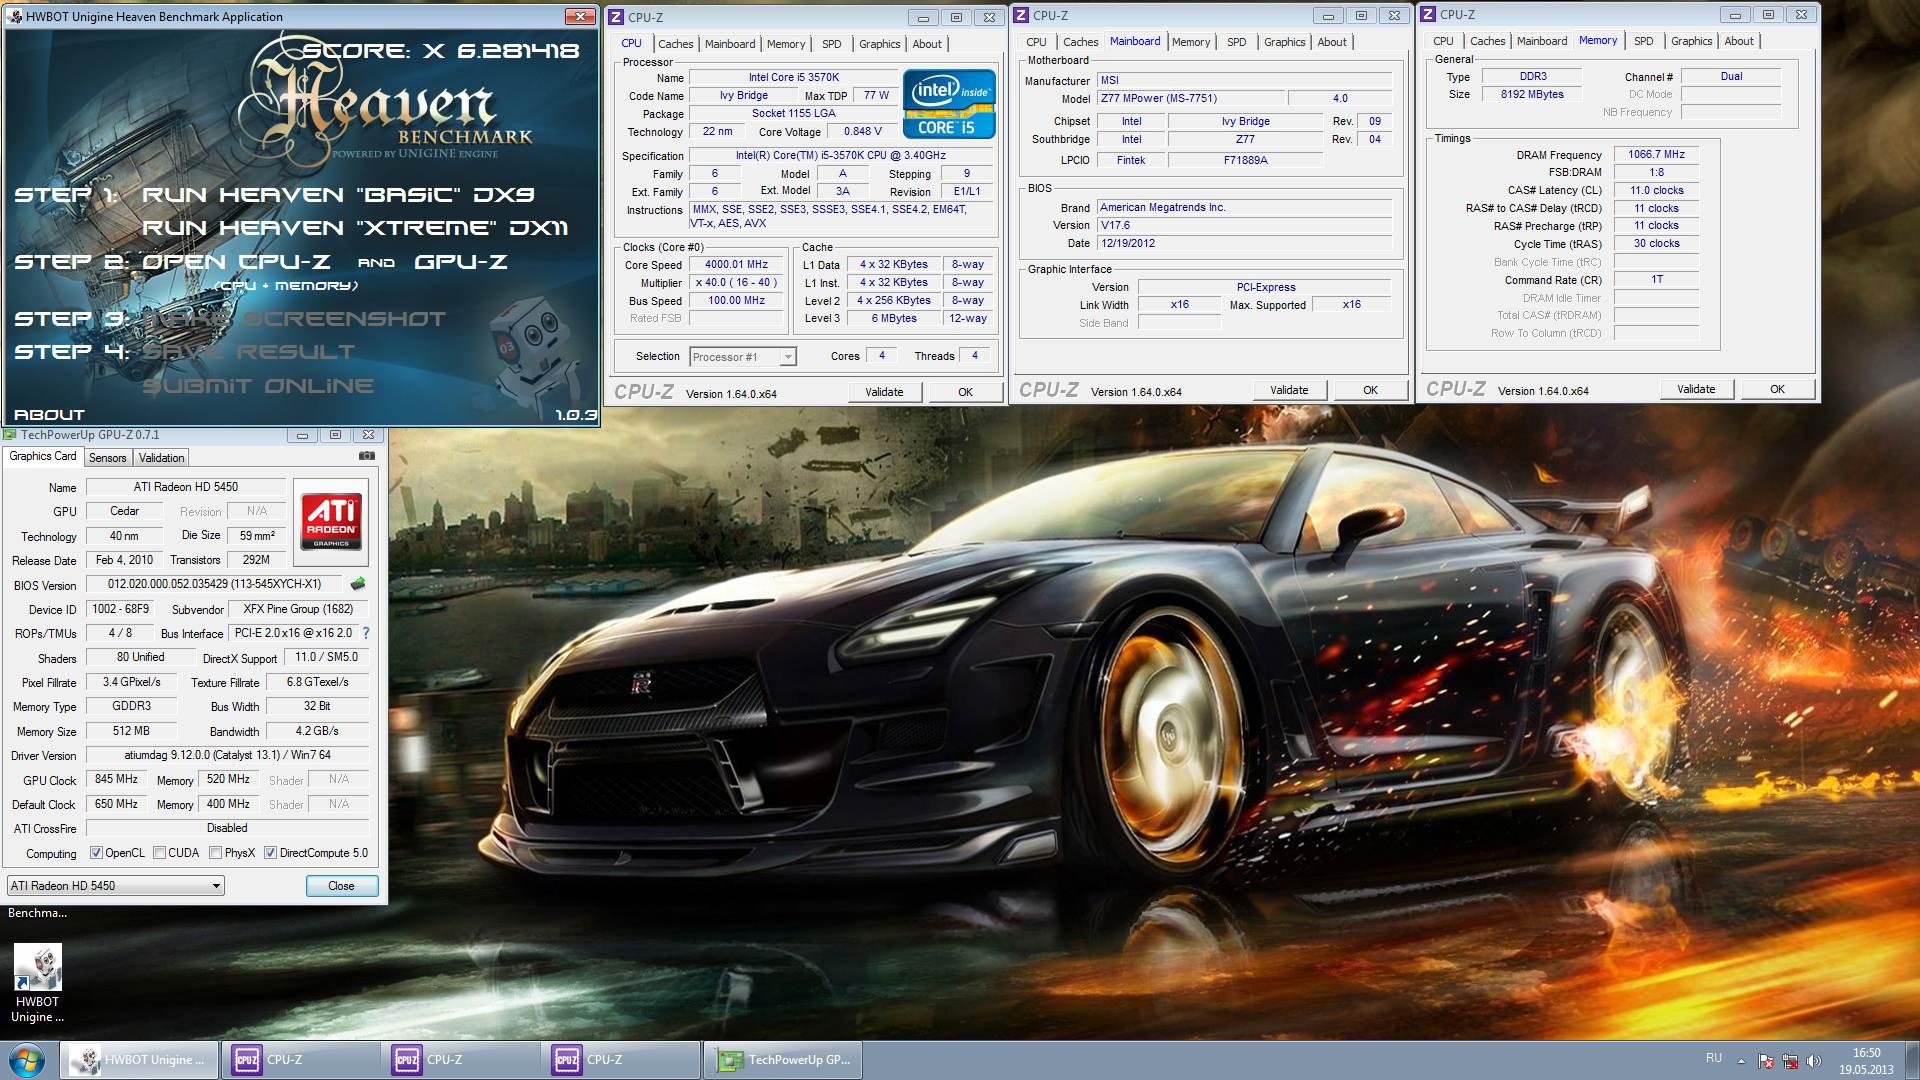1920x1080 pixels.
Task: Switch to the Sensors tab in GPU-Z
Action: tap(107, 458)
